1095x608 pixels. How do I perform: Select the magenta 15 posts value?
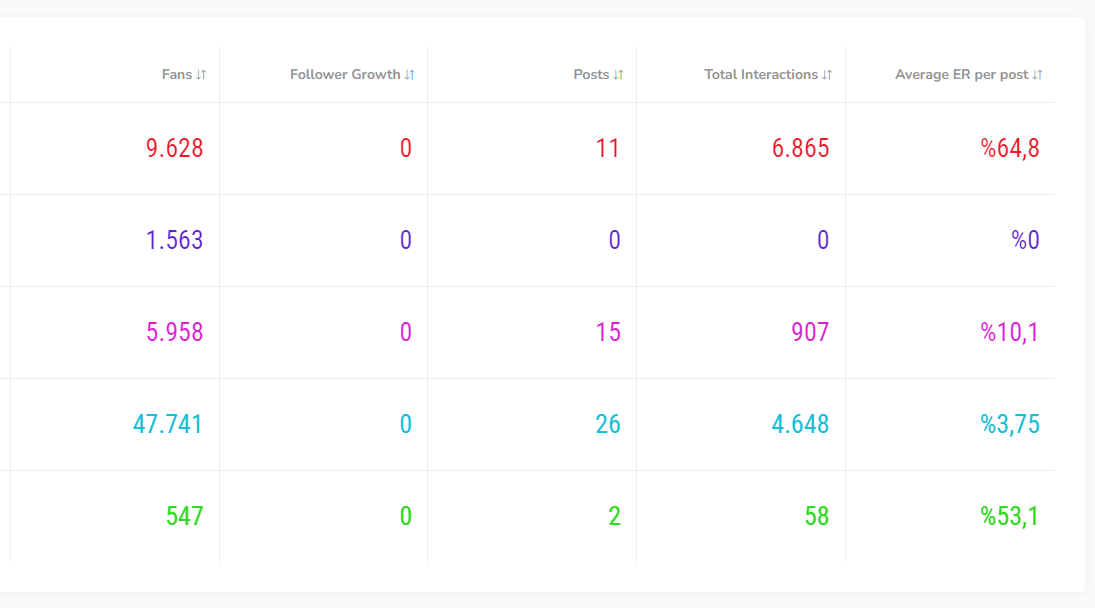point(608,333)
